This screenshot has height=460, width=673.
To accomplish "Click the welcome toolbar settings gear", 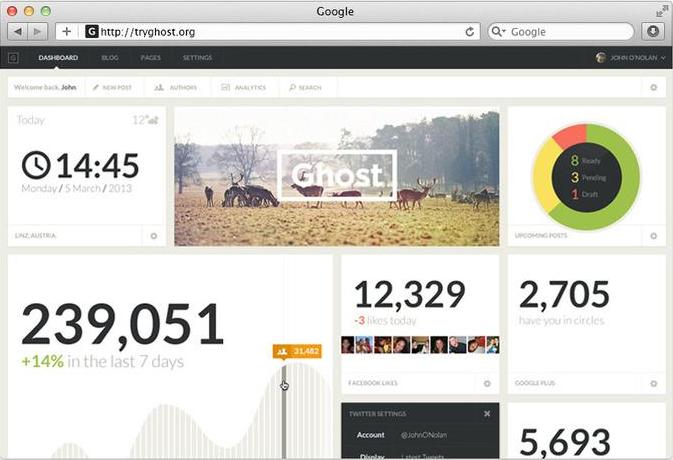I will coord(653,88).
